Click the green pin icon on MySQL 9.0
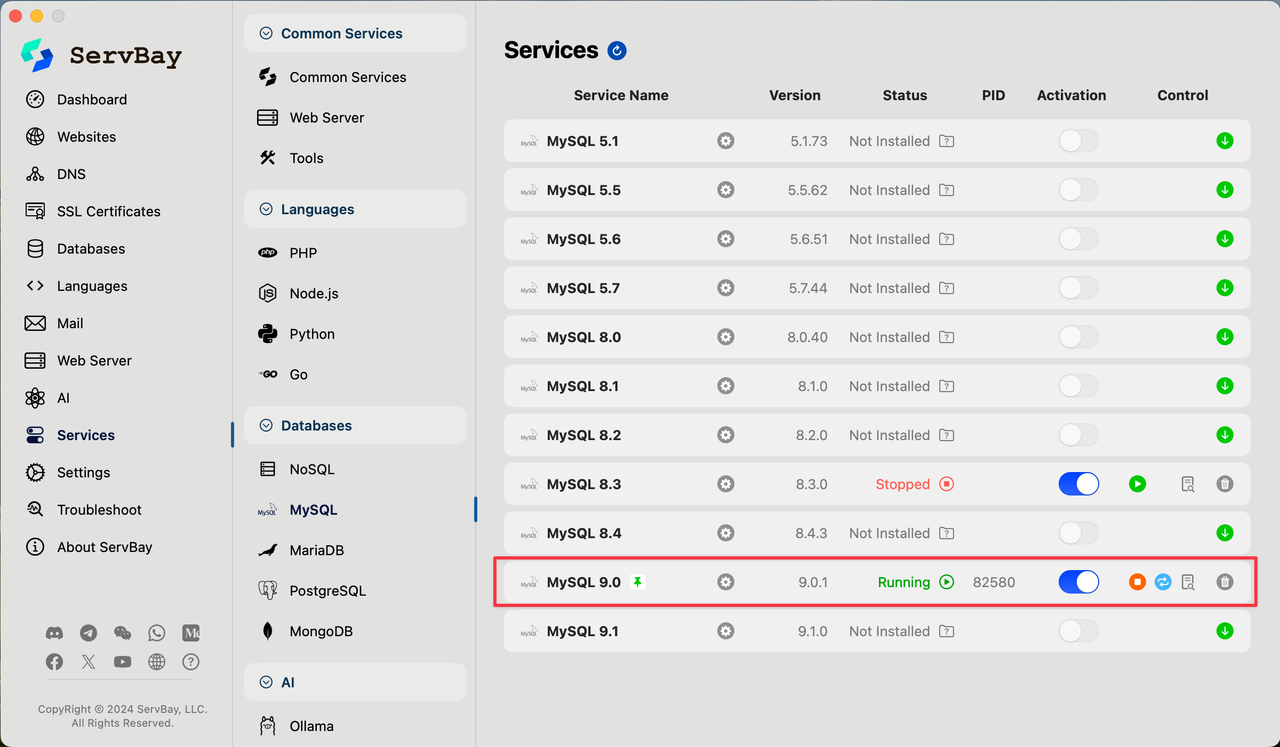Viewport: 1280px width, 747px height. point(637,582)
